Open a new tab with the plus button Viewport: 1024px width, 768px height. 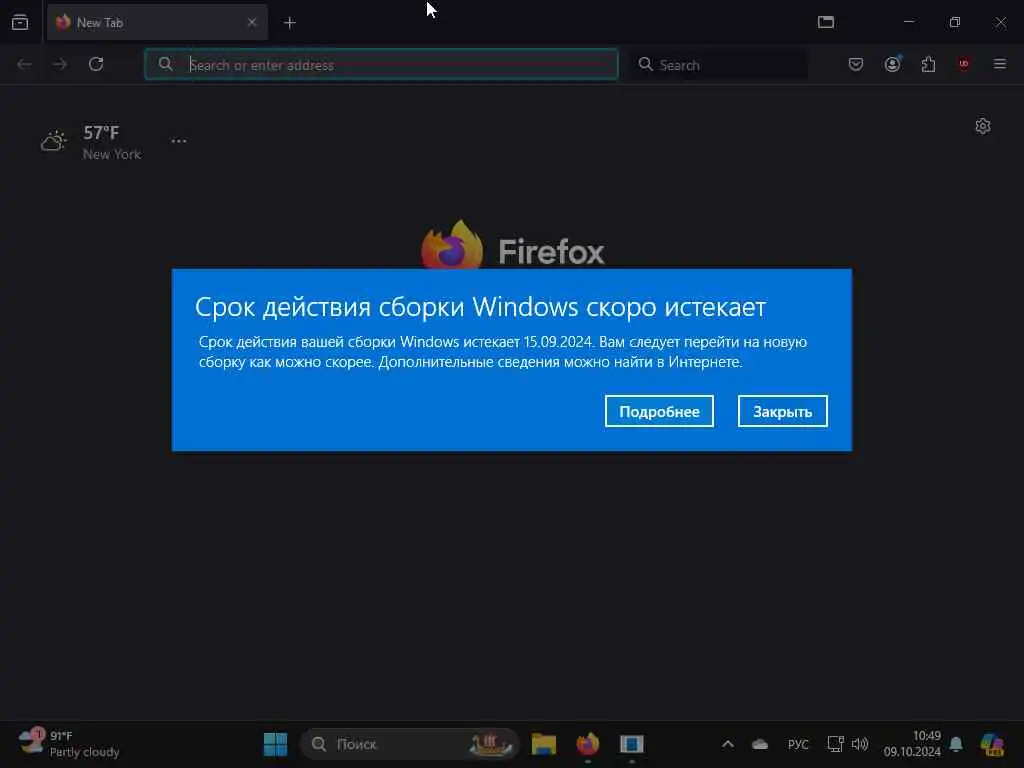pos(289,23)
